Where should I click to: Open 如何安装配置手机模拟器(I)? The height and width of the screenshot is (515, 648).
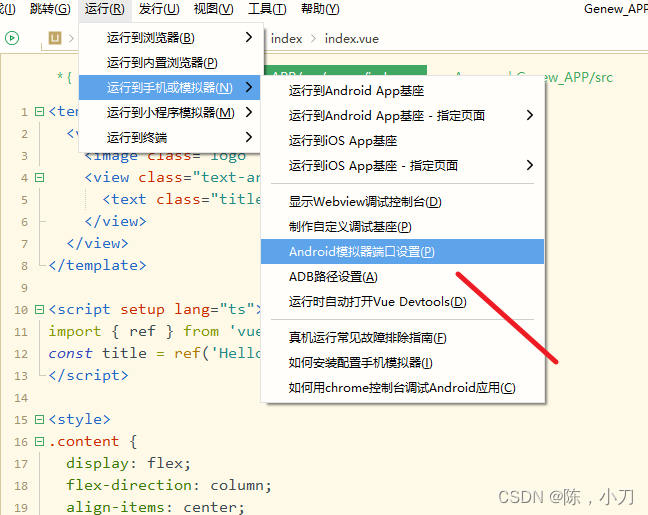(403, 362)
